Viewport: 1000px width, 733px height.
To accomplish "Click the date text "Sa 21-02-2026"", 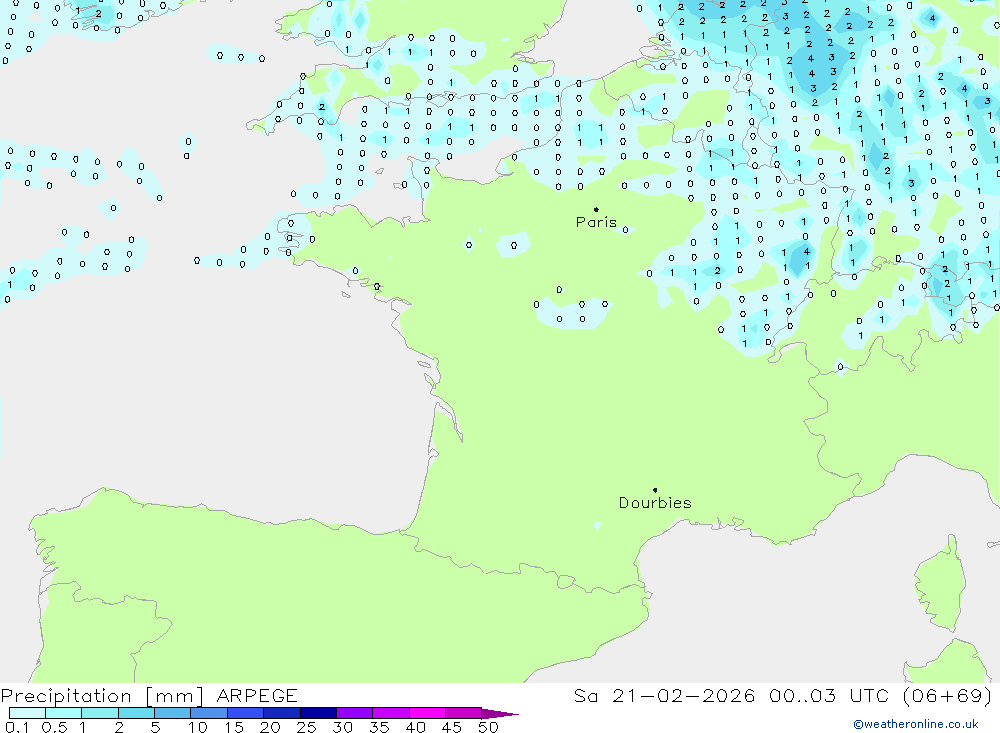I will coord(665,695).
